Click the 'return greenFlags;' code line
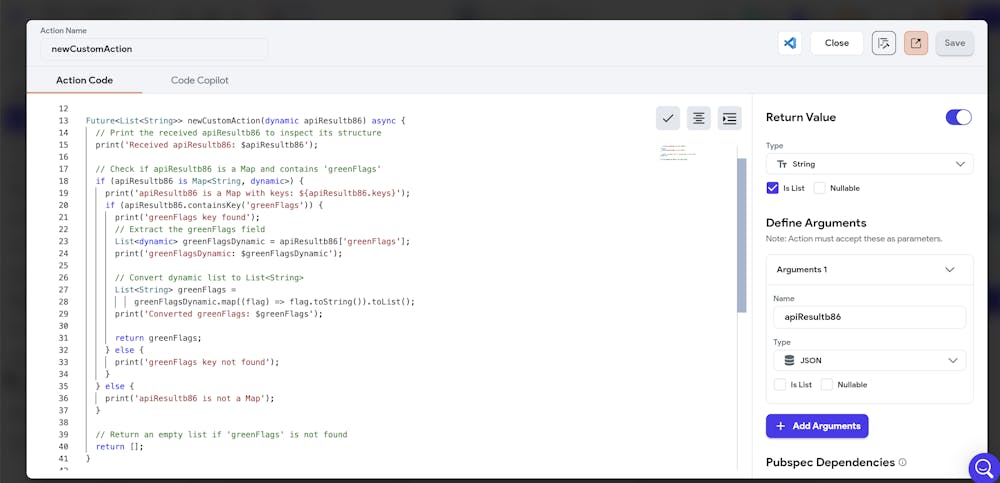The height and width of the screenshot is (483, 1000). pos(158,338)
